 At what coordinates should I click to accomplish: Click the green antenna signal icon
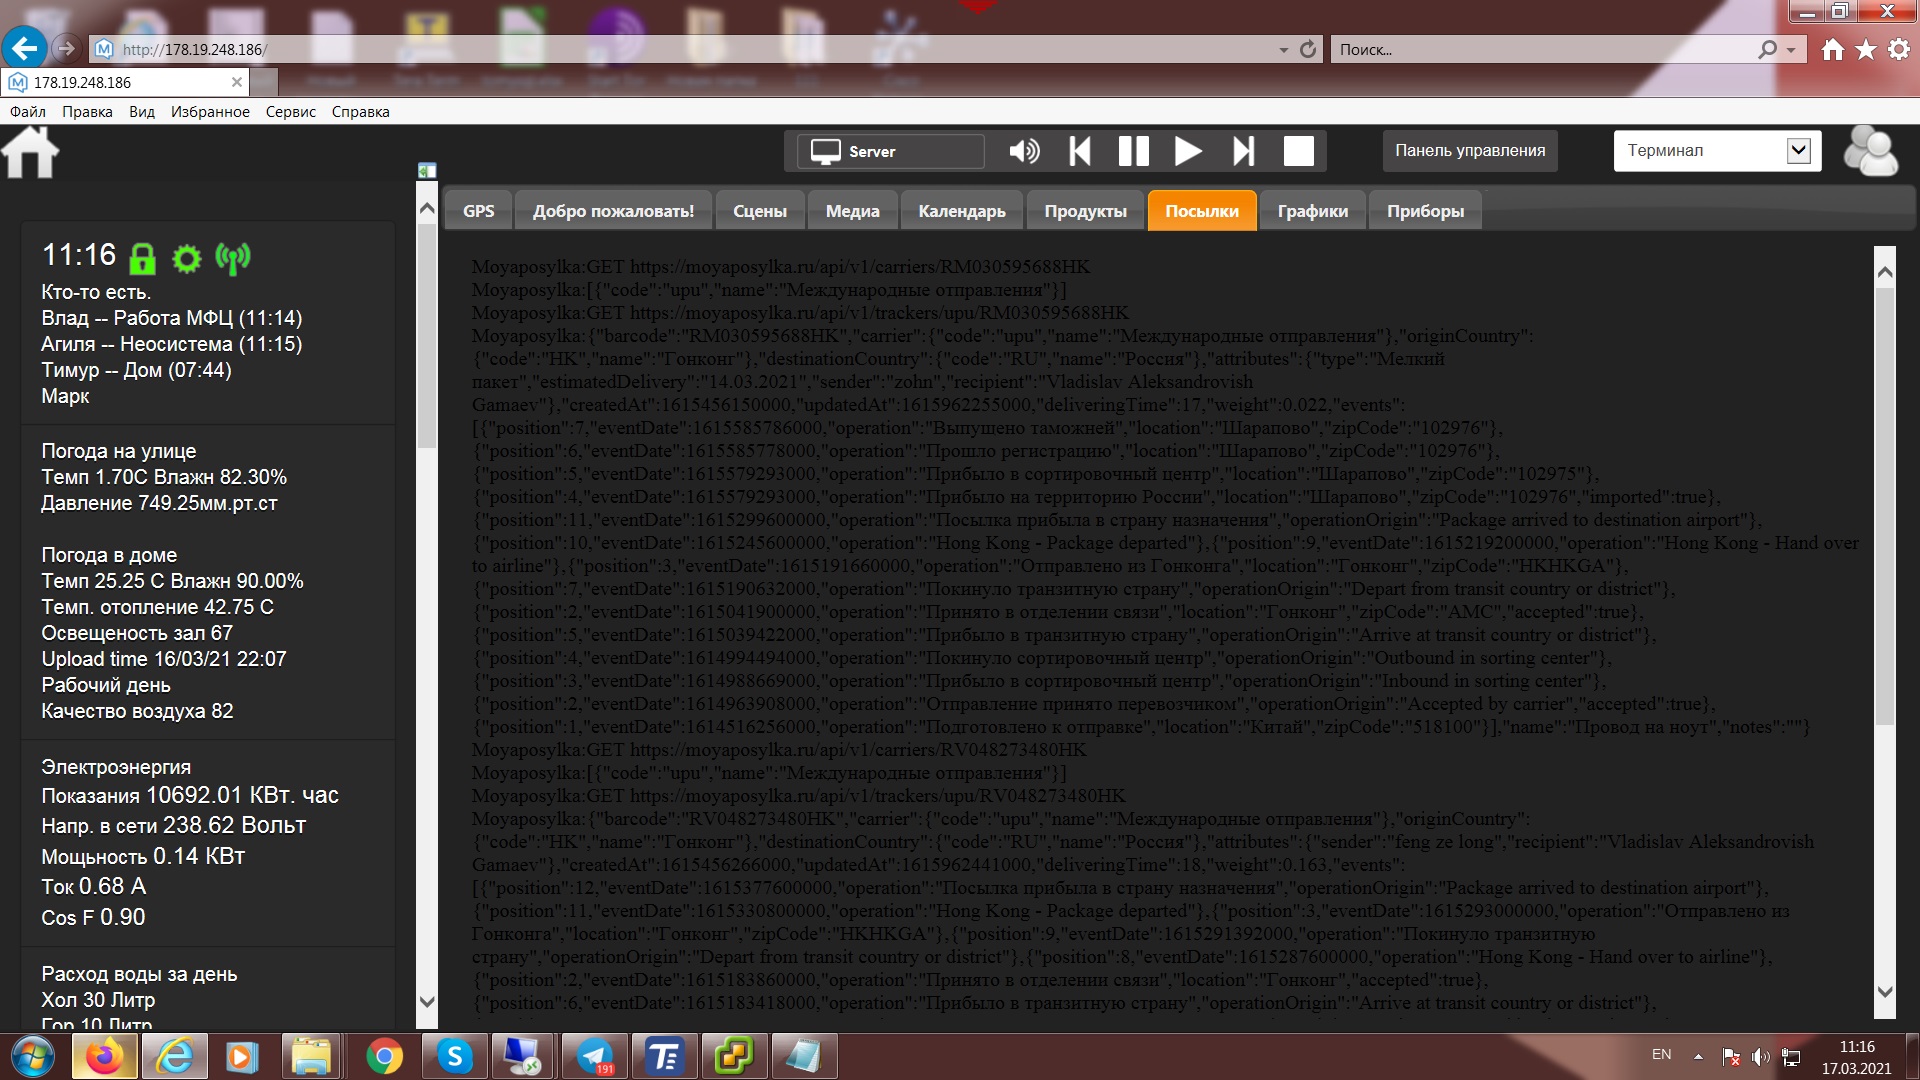click(x=233, y=258)
